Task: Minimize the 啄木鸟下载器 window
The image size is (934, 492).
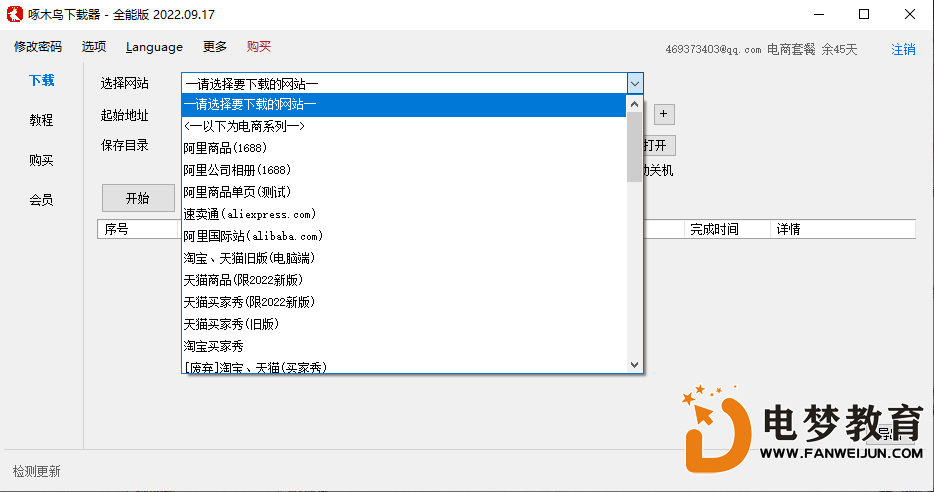Action: tap(819, 14)
